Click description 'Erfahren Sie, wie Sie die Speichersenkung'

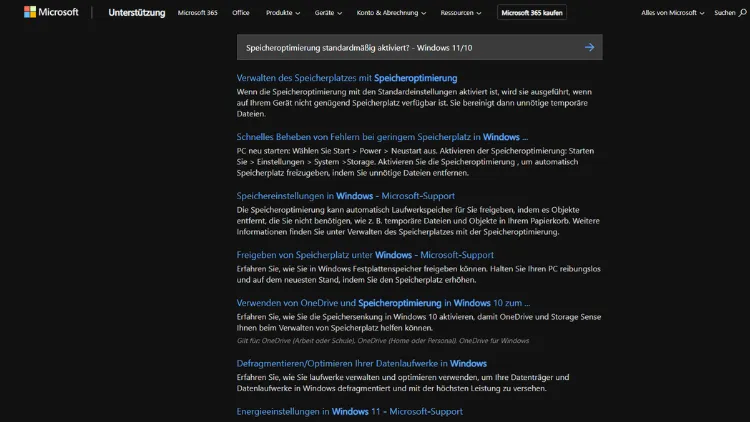[419, 322]
